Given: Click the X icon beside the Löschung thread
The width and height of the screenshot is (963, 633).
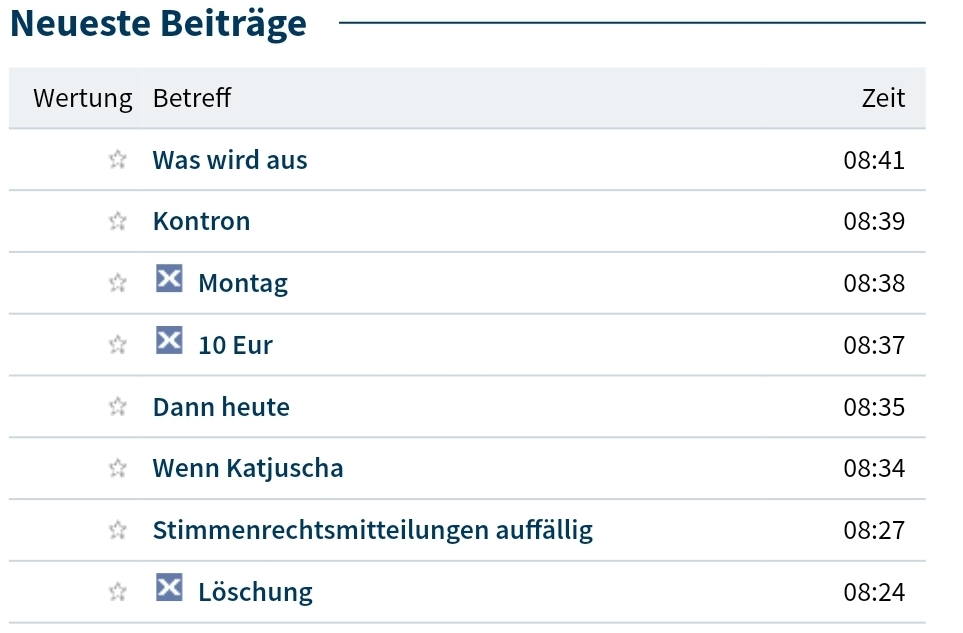Looking at the screenshot, I should (168, 591).
